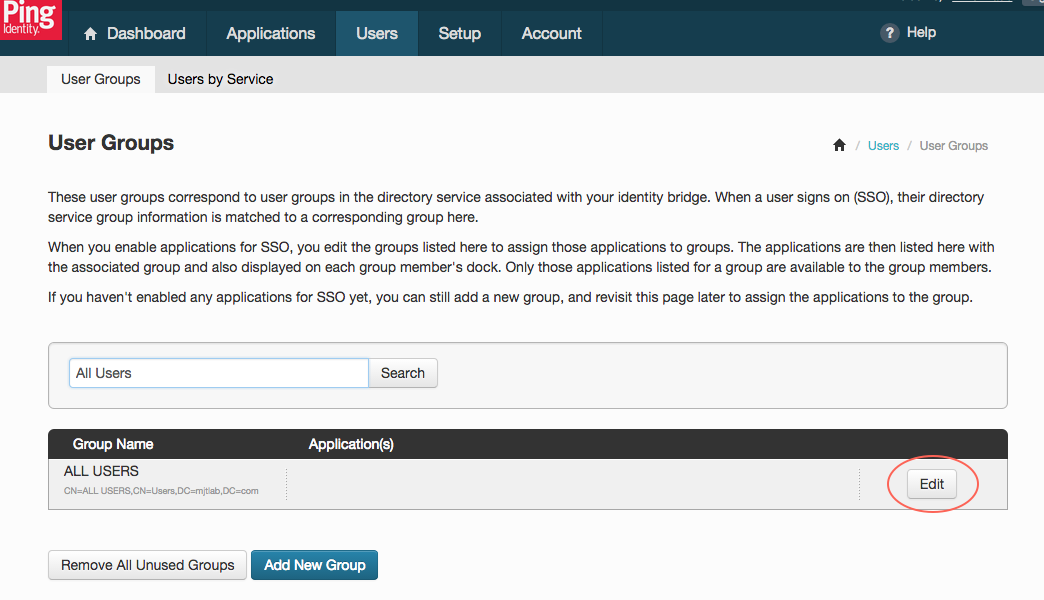Click the Group Name column header
This screenshot has width=1044, height=600.
click(x=113, y=444)
